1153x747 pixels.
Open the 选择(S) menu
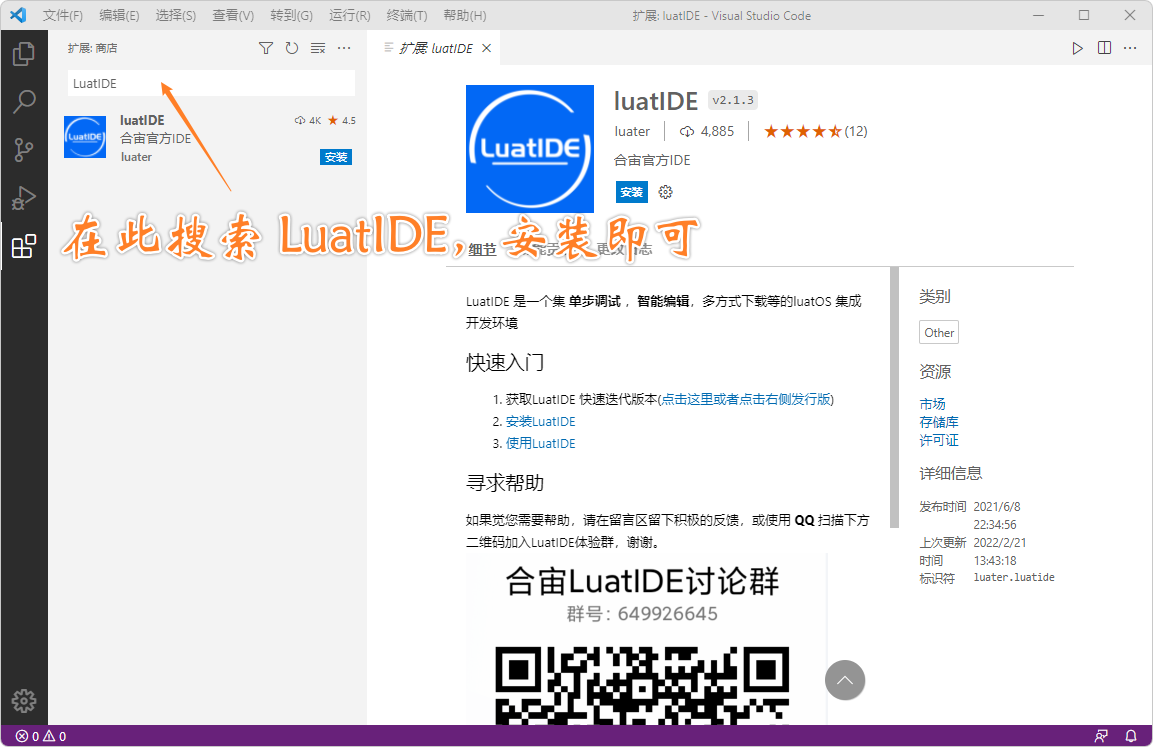176,15
